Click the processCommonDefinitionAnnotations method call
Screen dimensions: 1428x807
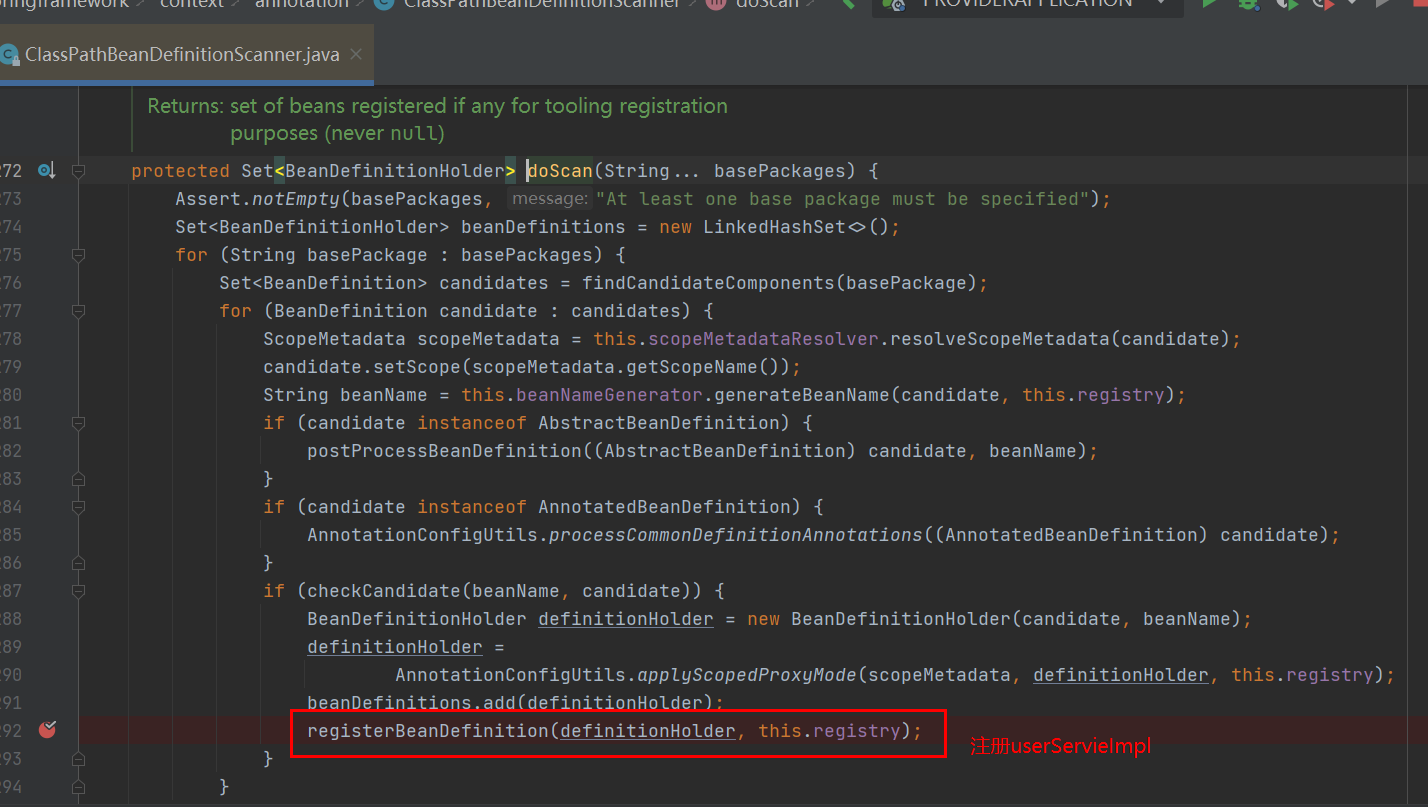pyautogui.click(x=736, y=535)
